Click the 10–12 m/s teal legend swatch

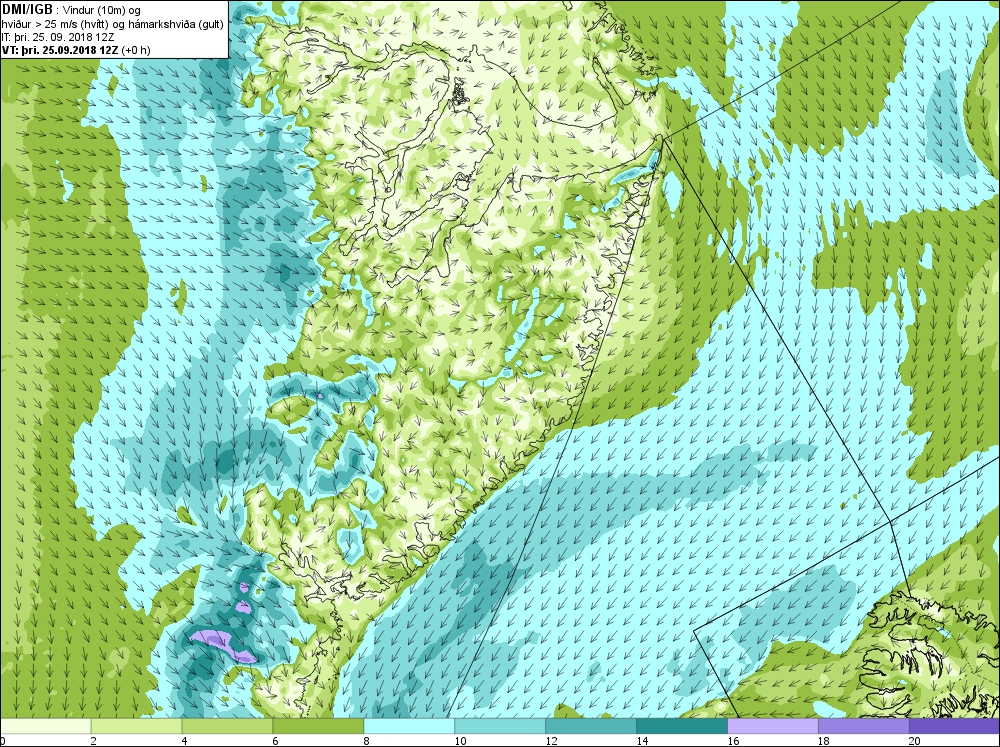[x=500, y=726]
